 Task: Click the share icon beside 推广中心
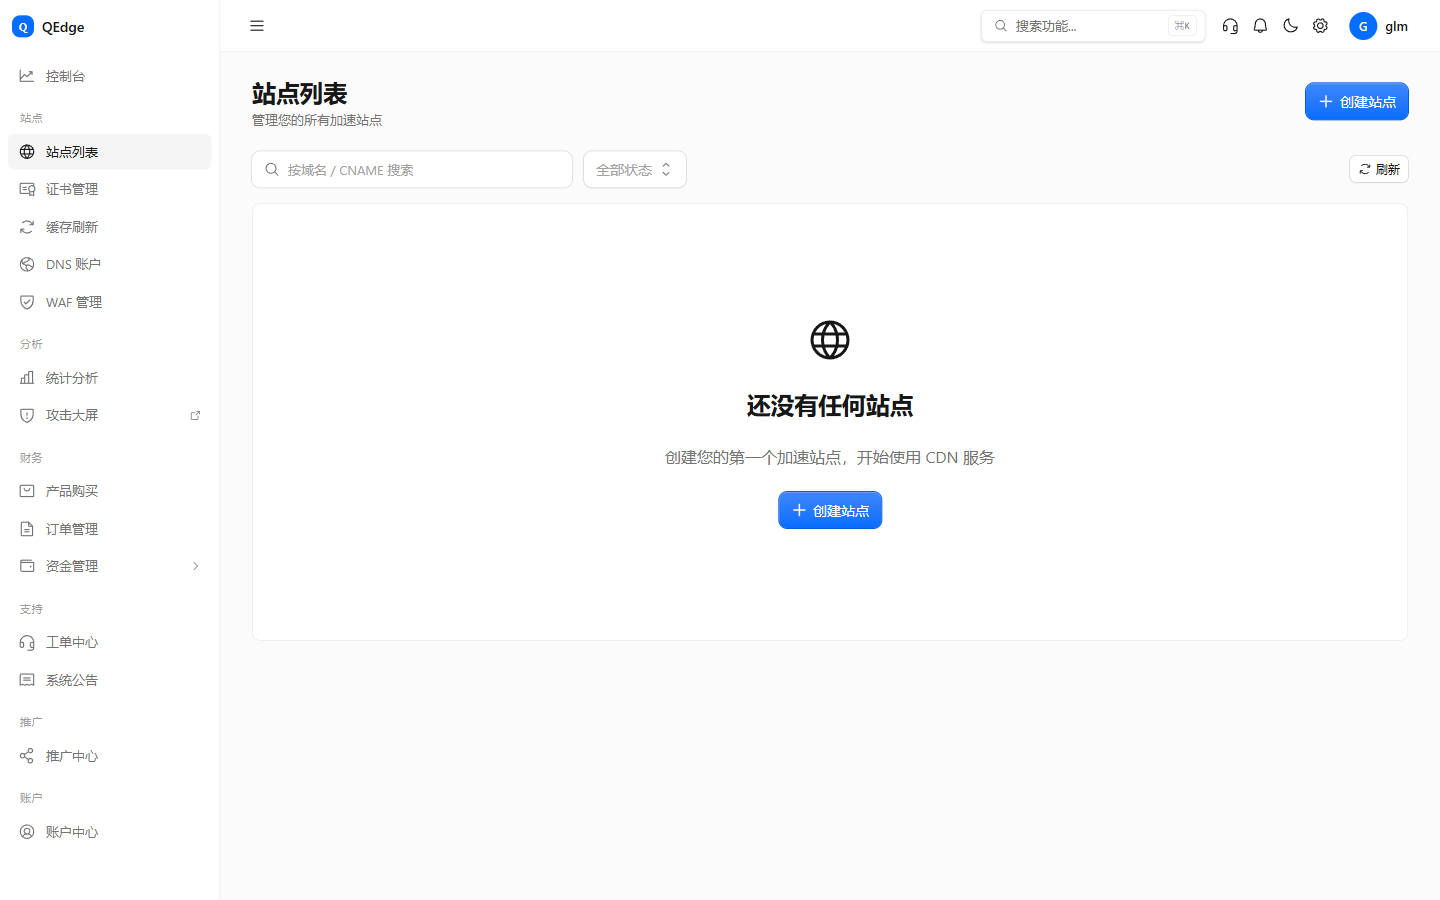[x=27, y=756]
